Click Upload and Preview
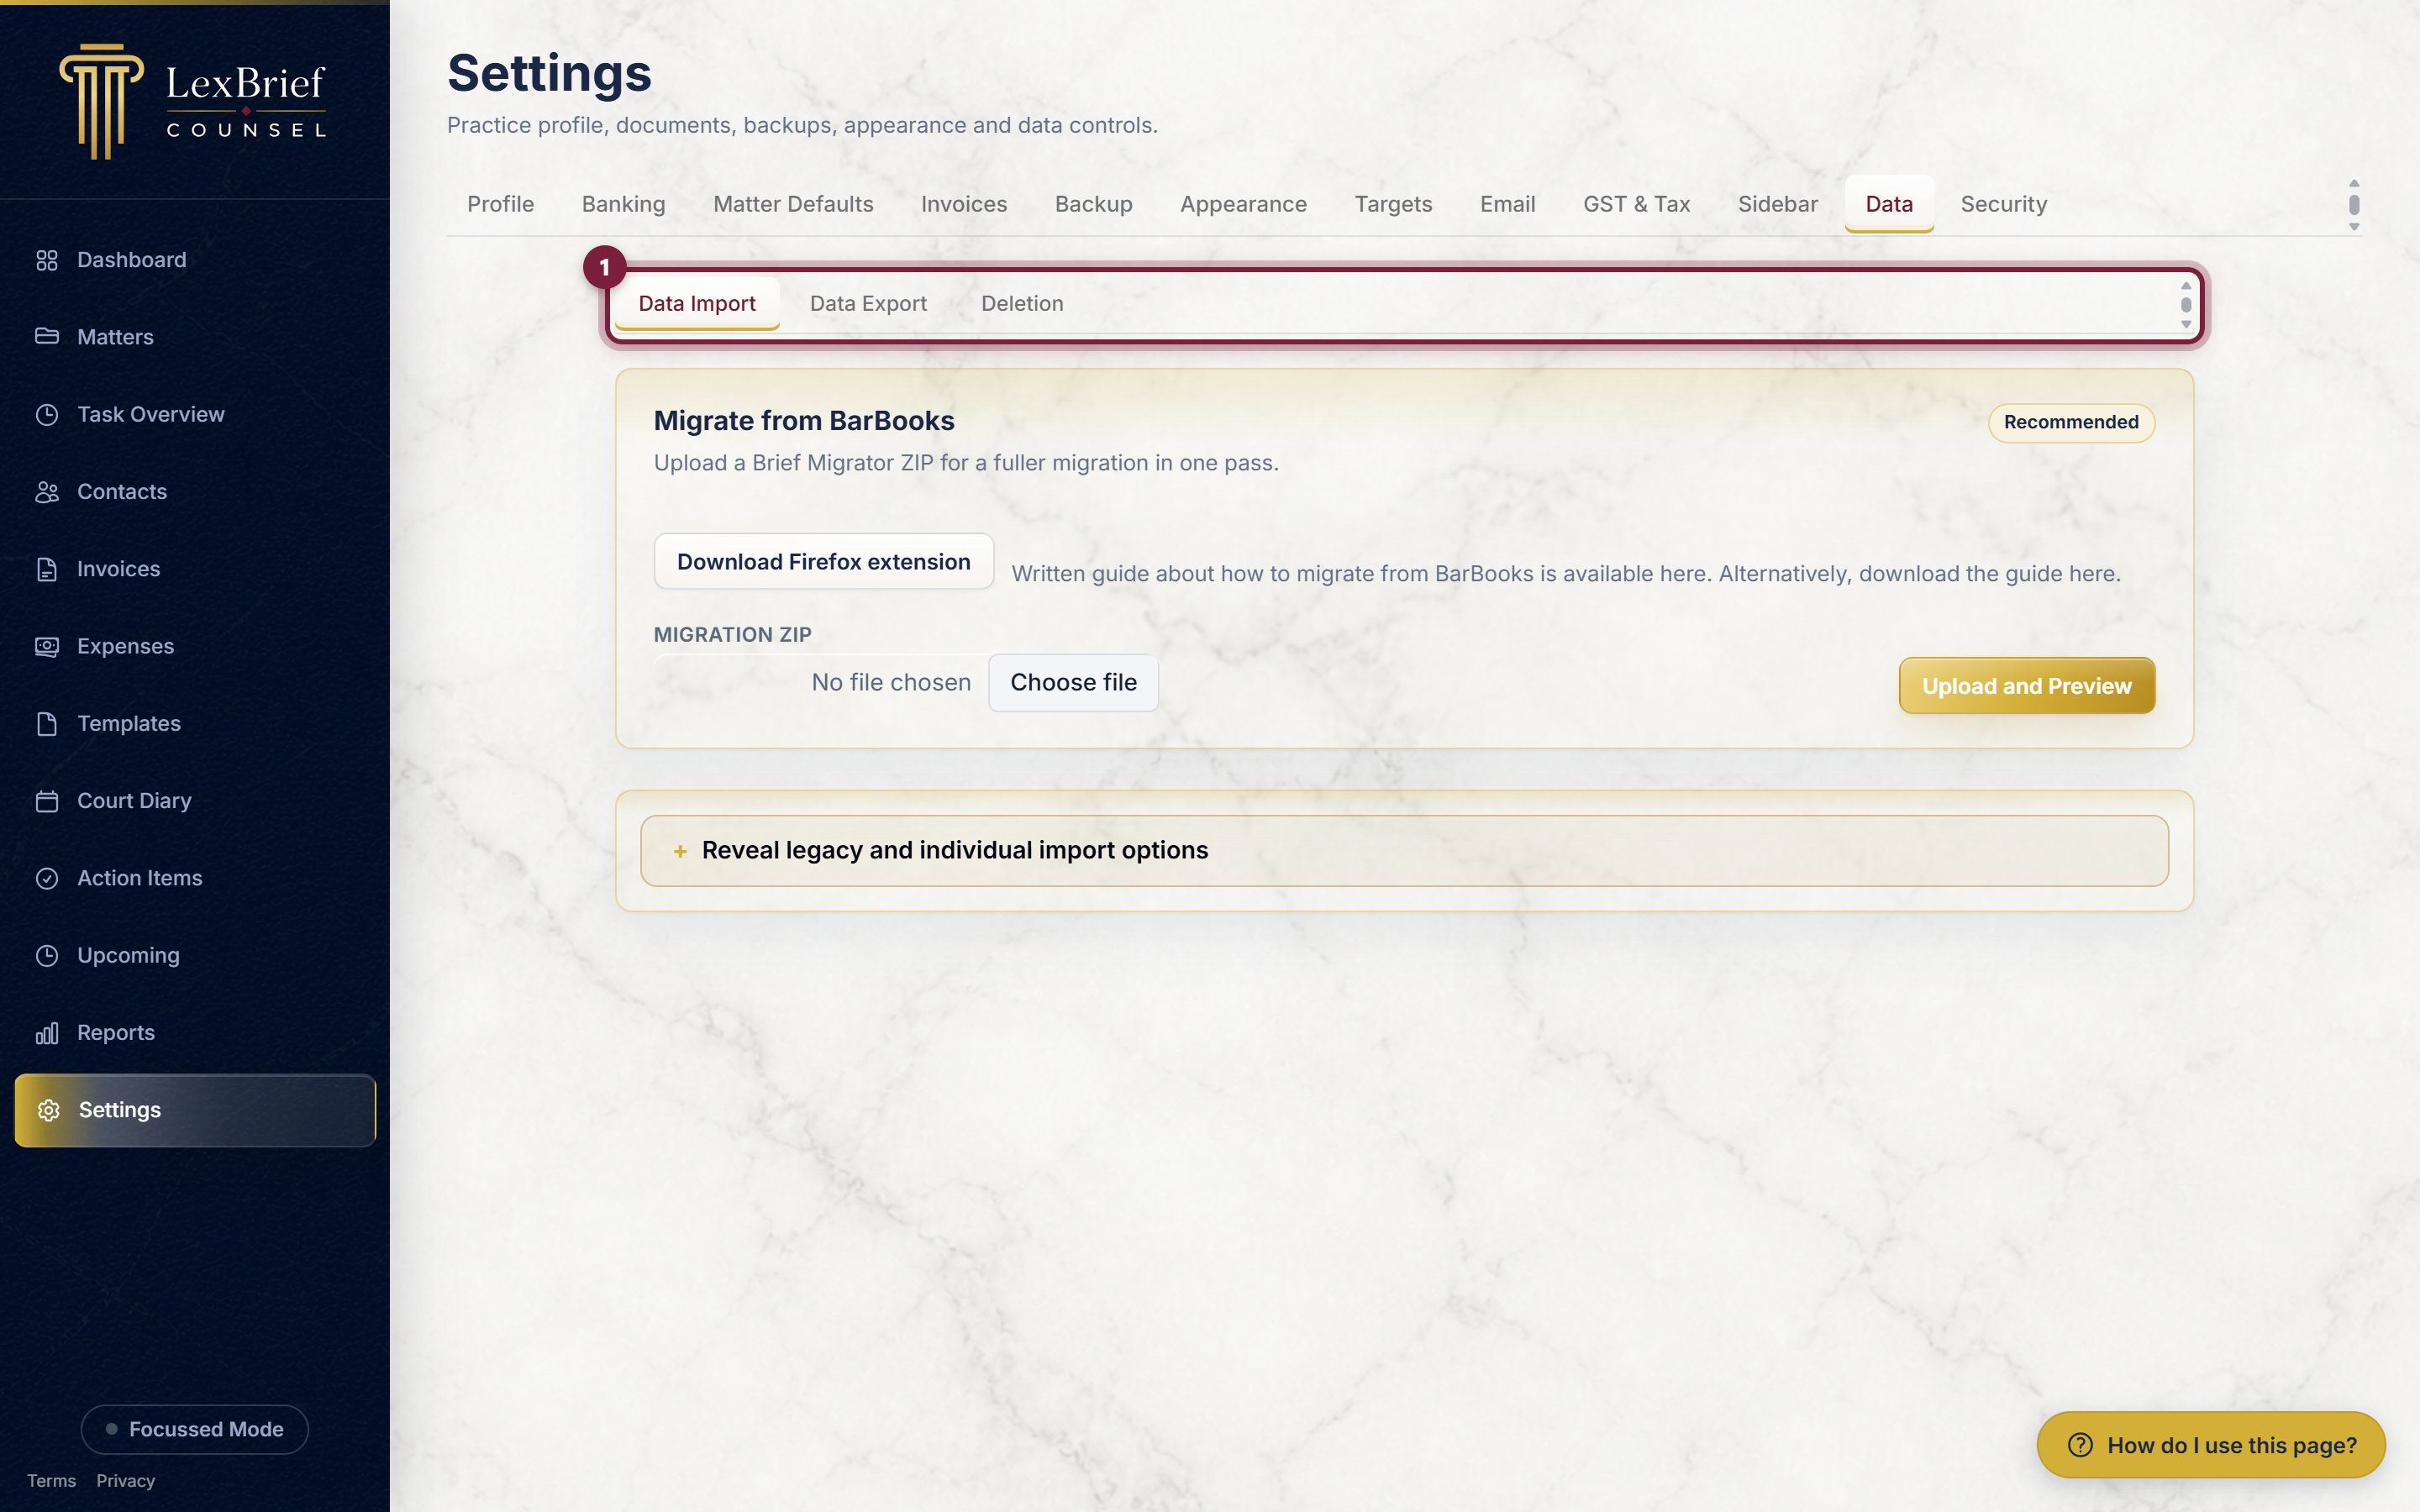The image size is (2420, 1512). pyautogui.click(x=2027, y=686)
